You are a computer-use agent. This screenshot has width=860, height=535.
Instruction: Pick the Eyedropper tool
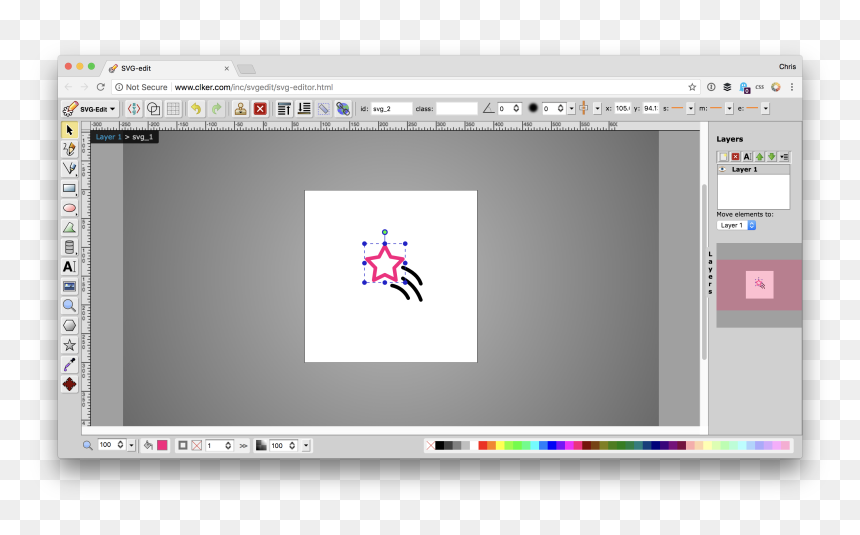pyautogui.click(x=69, y=364)
